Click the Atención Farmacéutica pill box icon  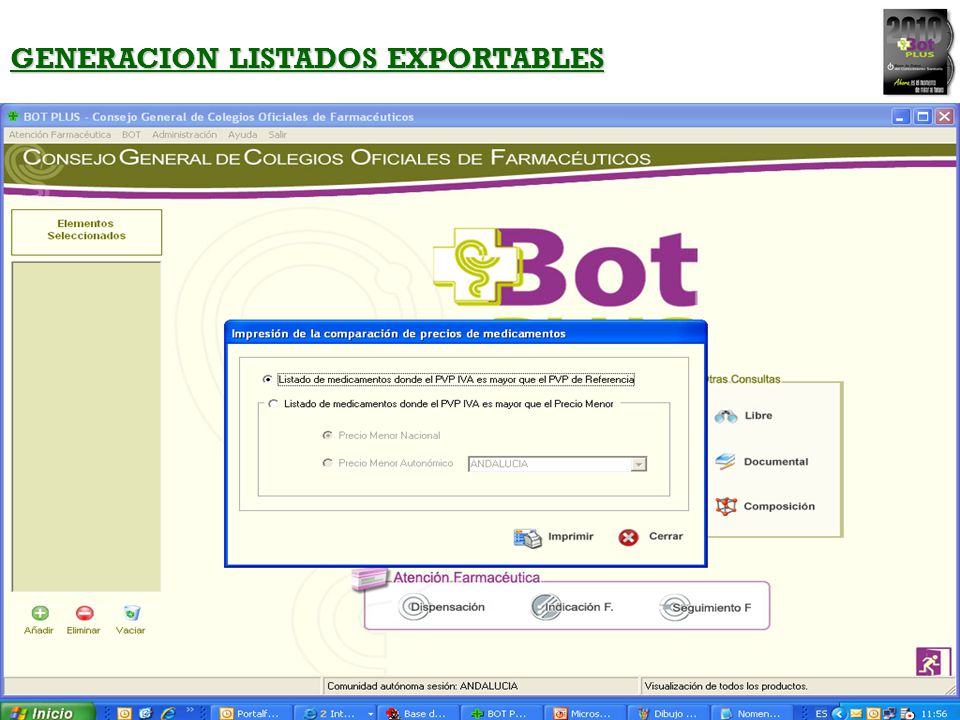pyautogui.click(x=370, y=579)
